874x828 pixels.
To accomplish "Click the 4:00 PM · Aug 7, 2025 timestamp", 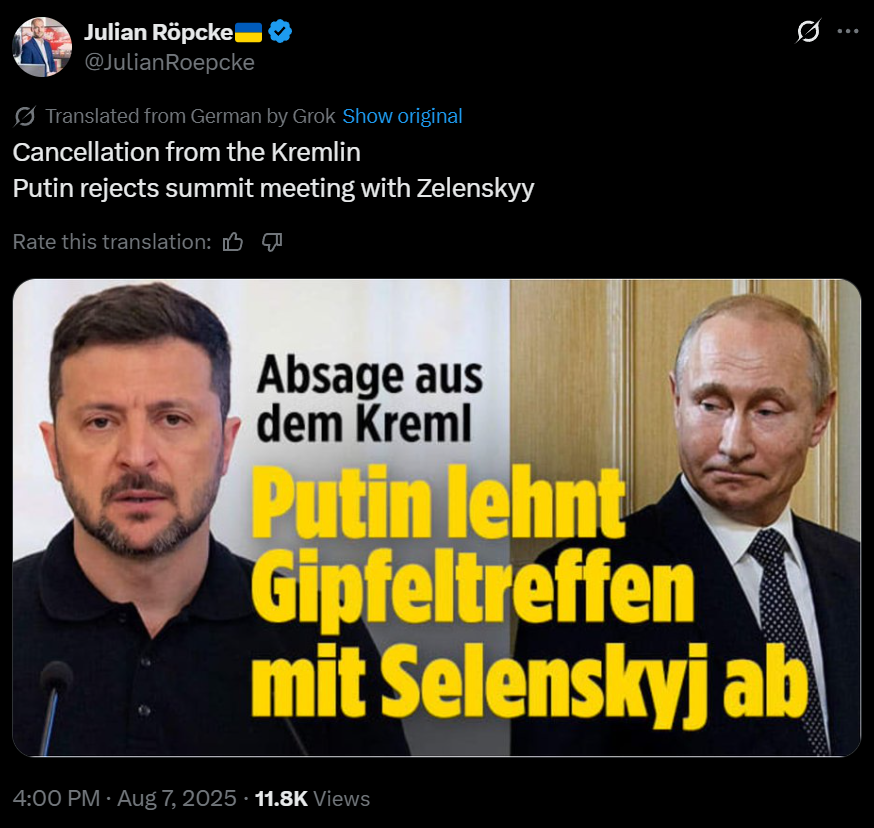I will click(x=124, y=798).
